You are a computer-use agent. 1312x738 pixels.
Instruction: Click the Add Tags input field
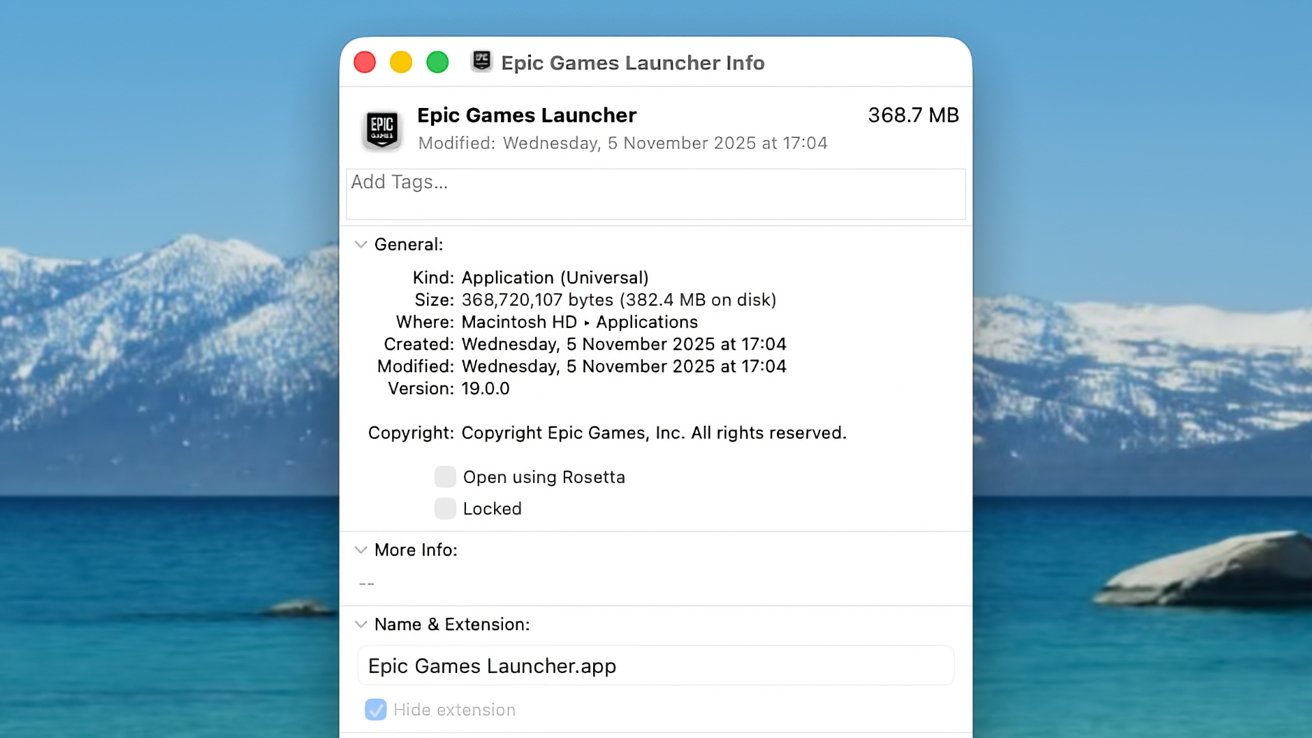tap(655, 193)
